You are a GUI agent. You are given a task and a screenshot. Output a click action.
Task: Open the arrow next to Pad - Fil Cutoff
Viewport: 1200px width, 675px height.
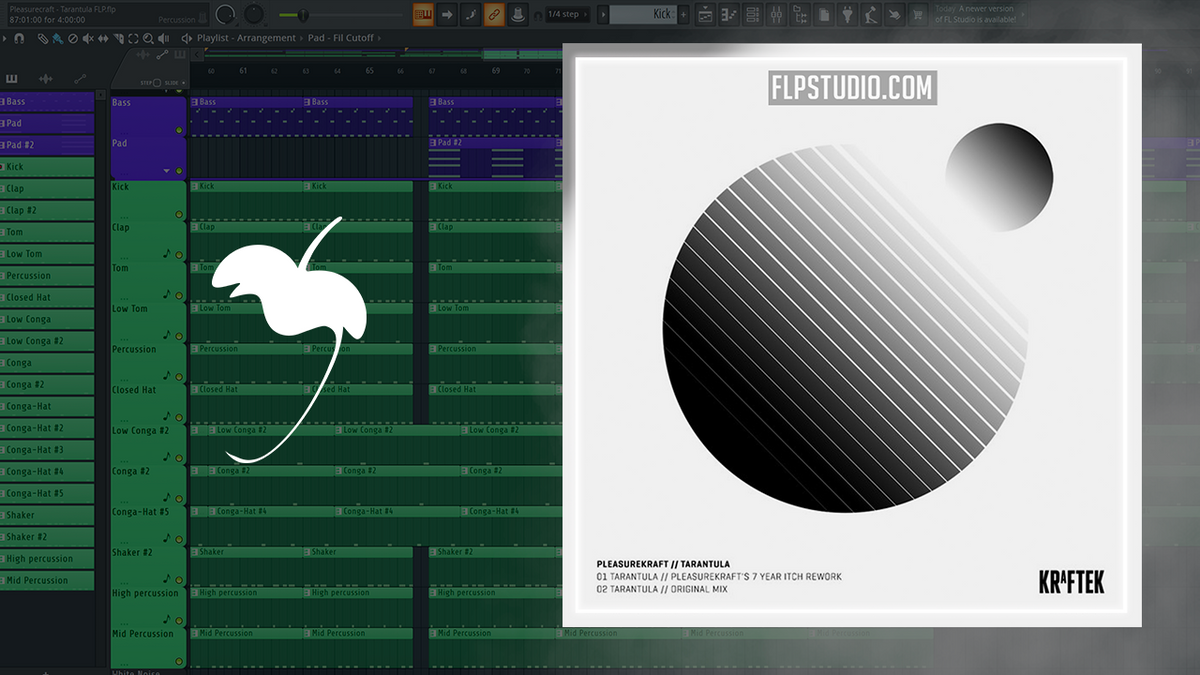point(379,37)
